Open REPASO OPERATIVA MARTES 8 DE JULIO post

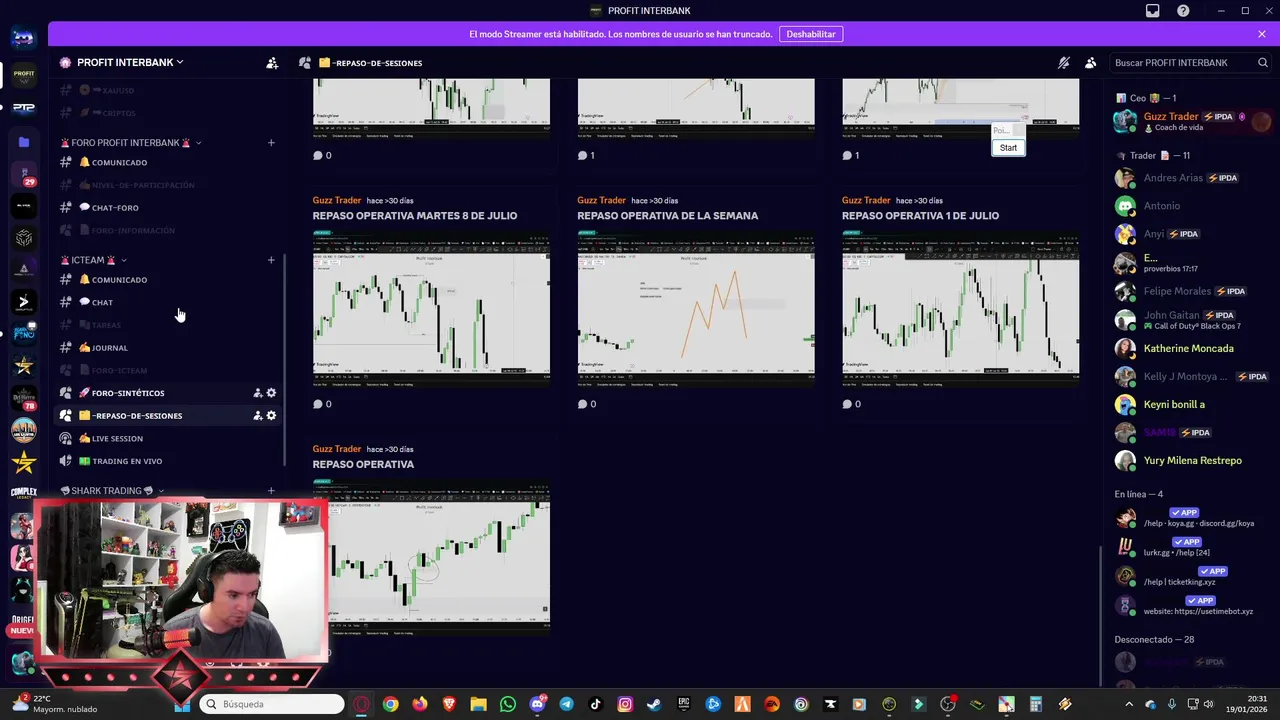(415, 216)
